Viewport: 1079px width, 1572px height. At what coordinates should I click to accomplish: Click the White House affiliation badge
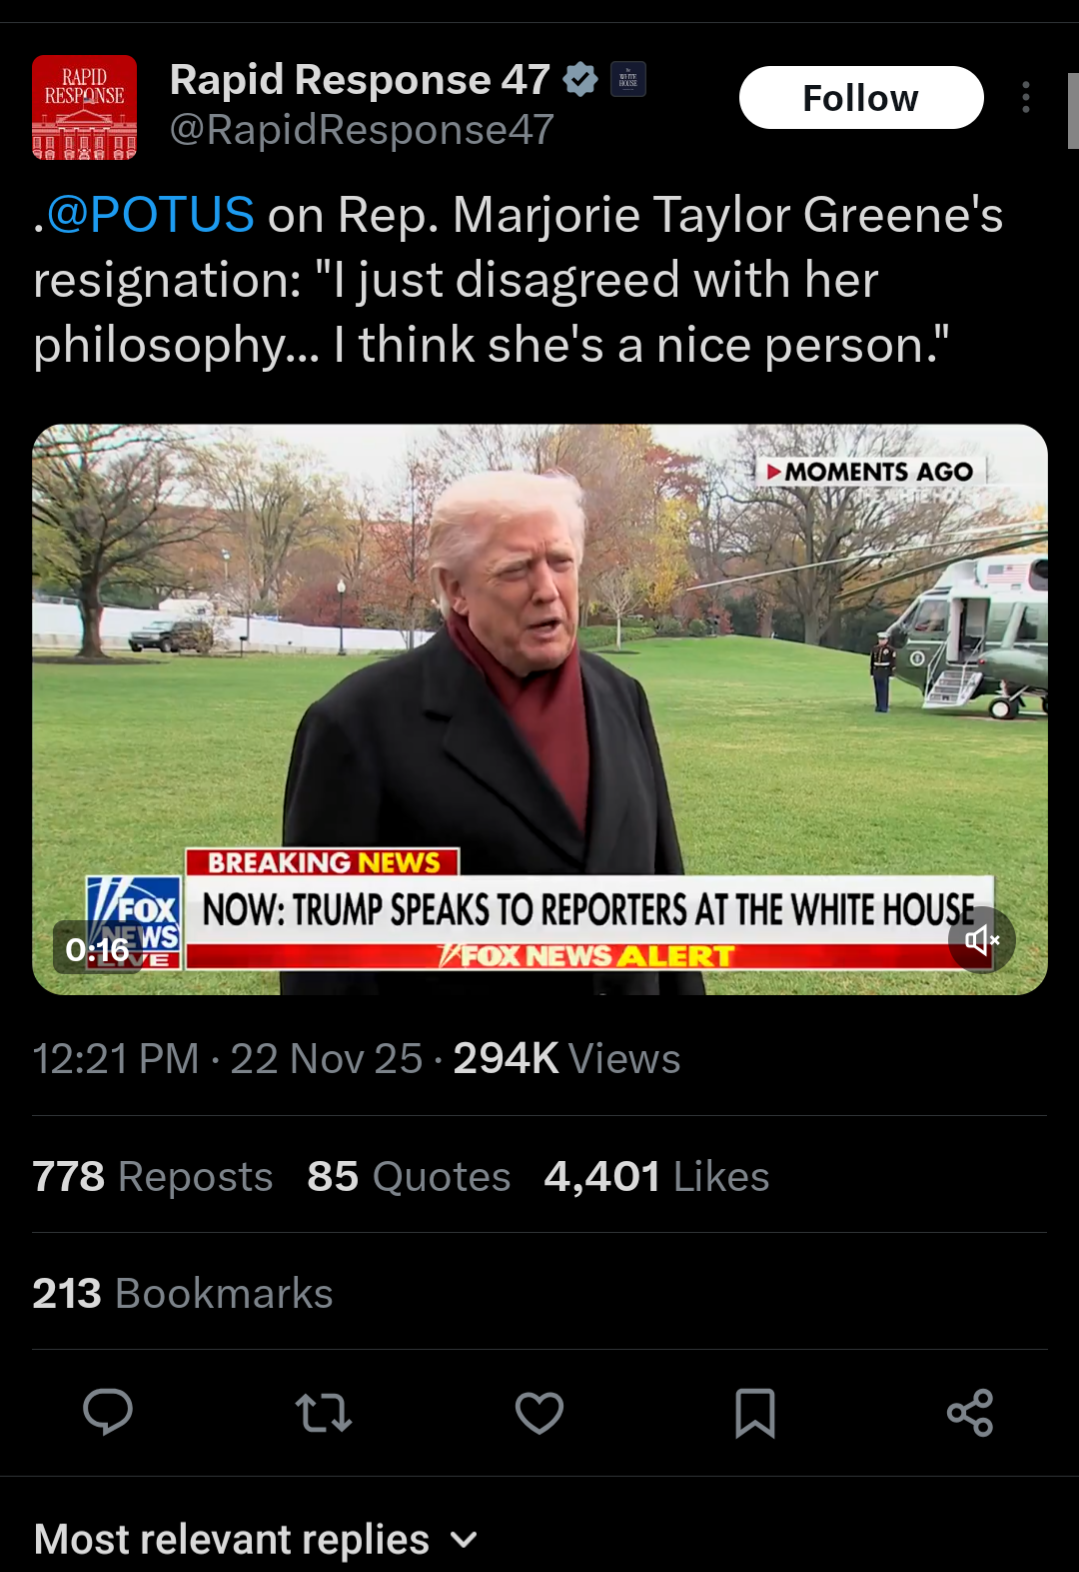[628, 79]
